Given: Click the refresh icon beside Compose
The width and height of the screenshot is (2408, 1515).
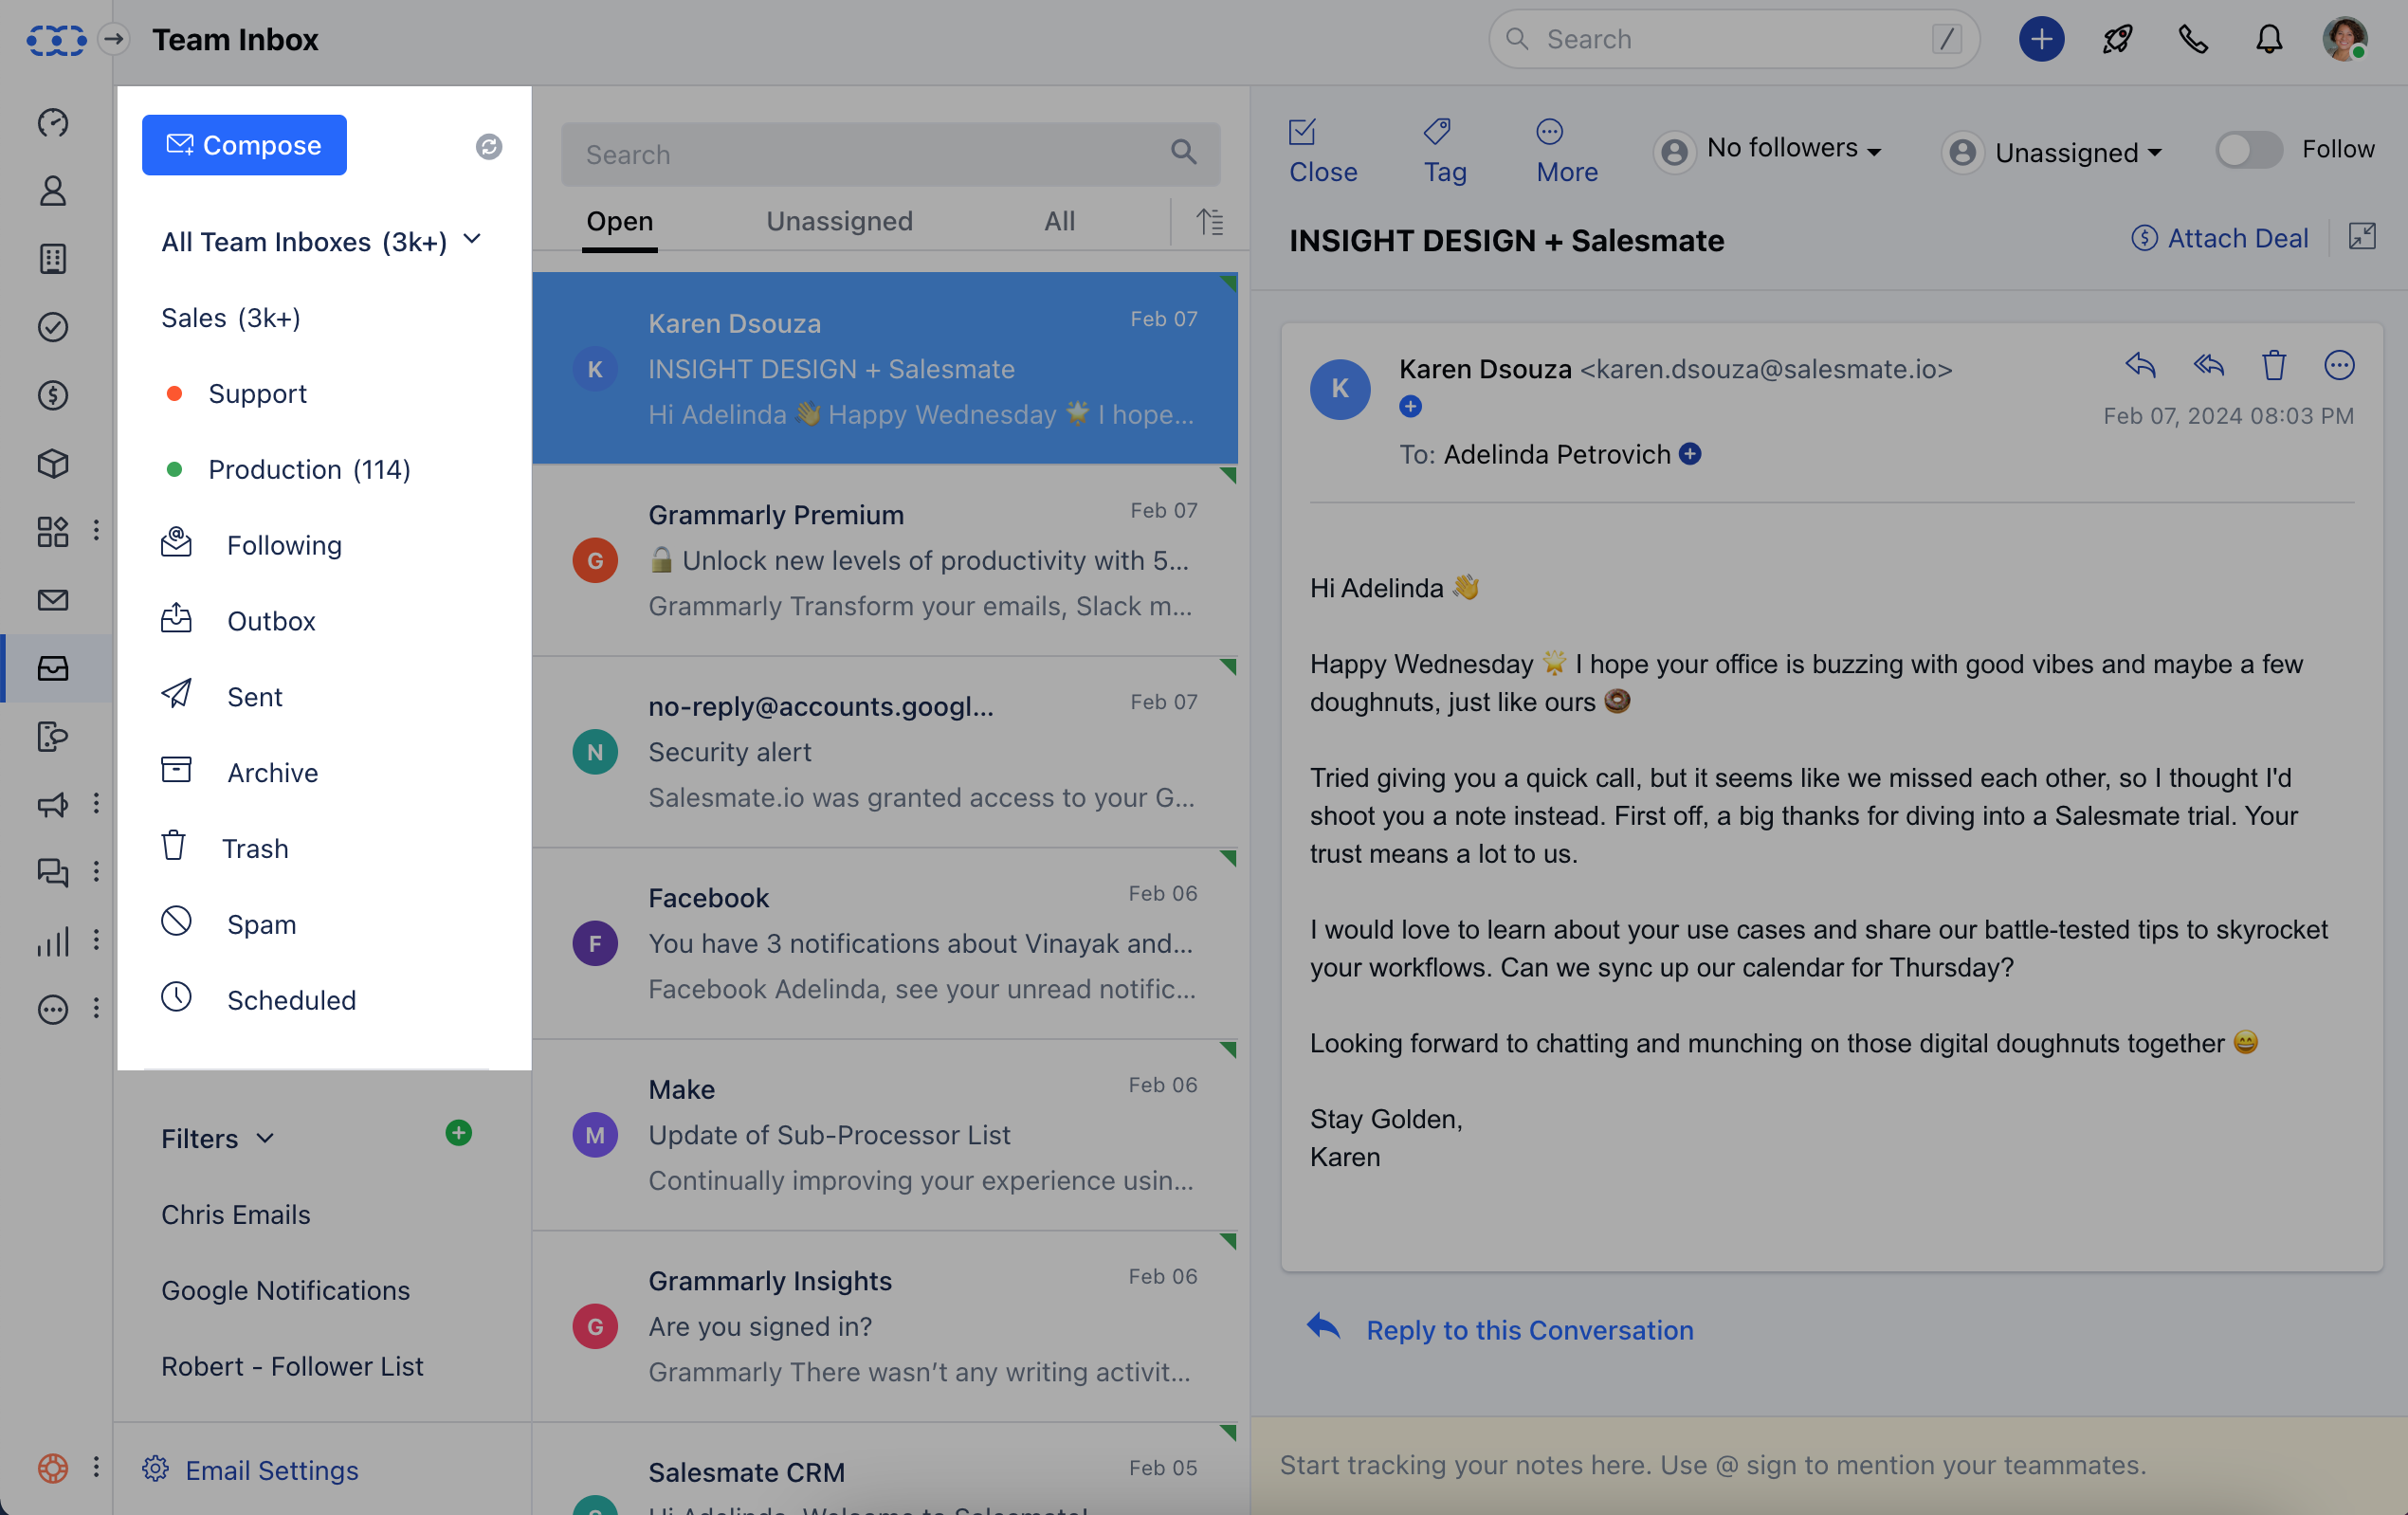Looking at the screenshot, I should click(488, 147).
